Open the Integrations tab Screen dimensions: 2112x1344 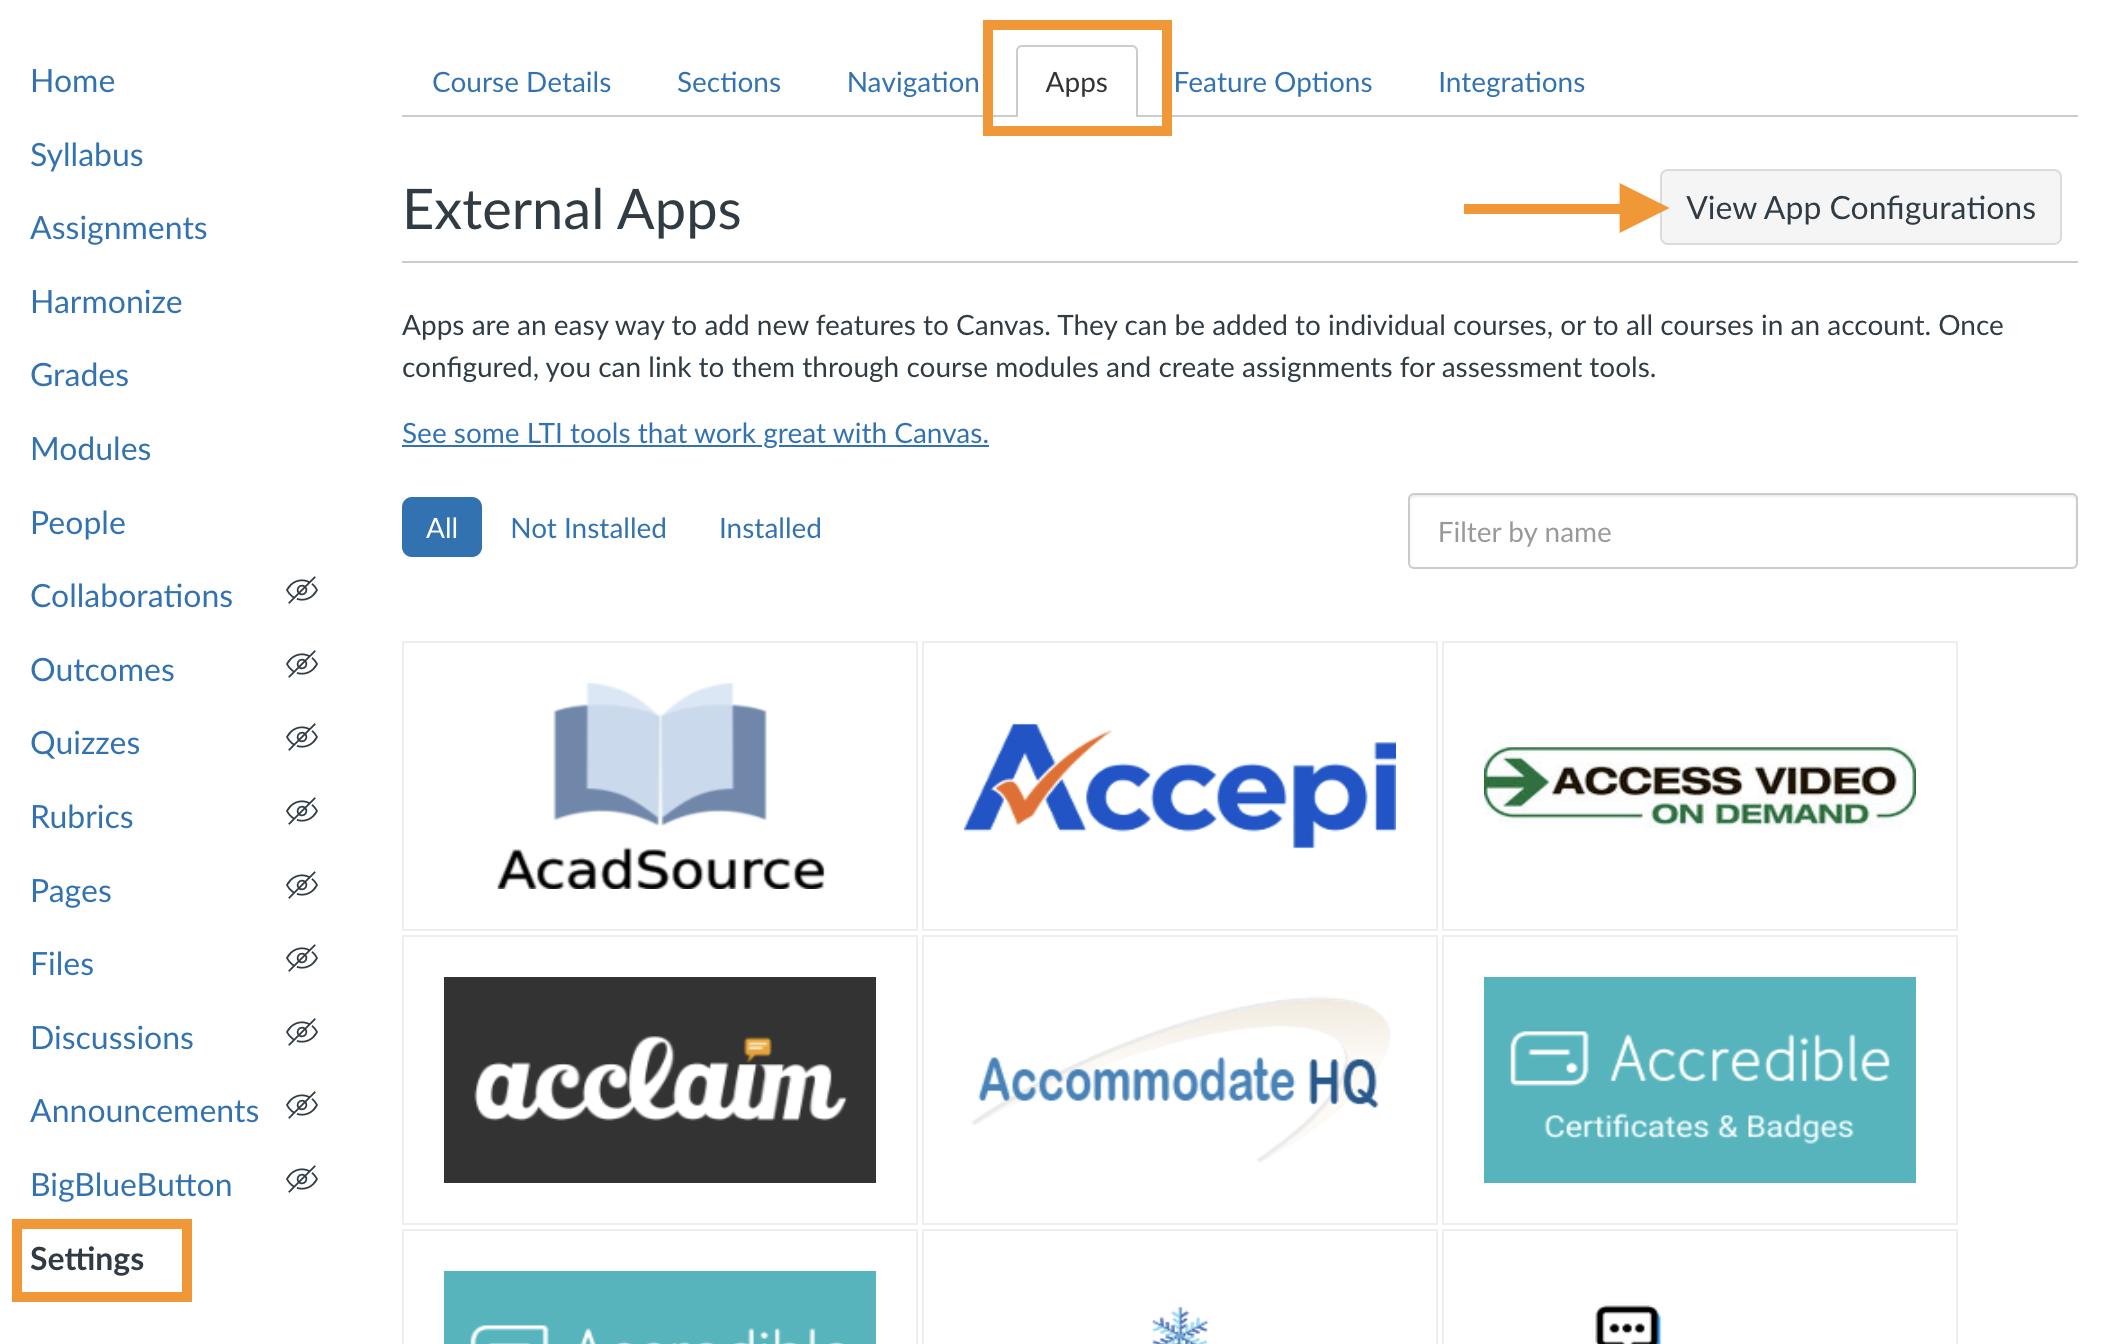(1511, 82)
